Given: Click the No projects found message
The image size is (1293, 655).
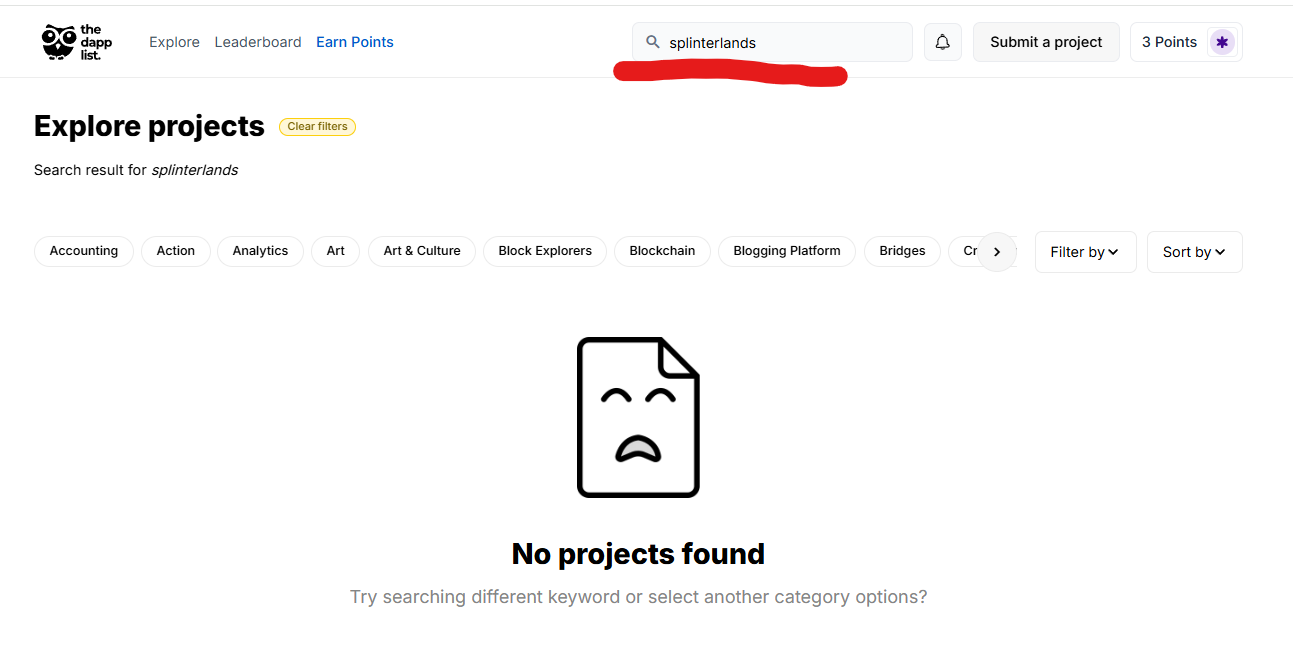Looking at the screenshot, I should (638, 553).
